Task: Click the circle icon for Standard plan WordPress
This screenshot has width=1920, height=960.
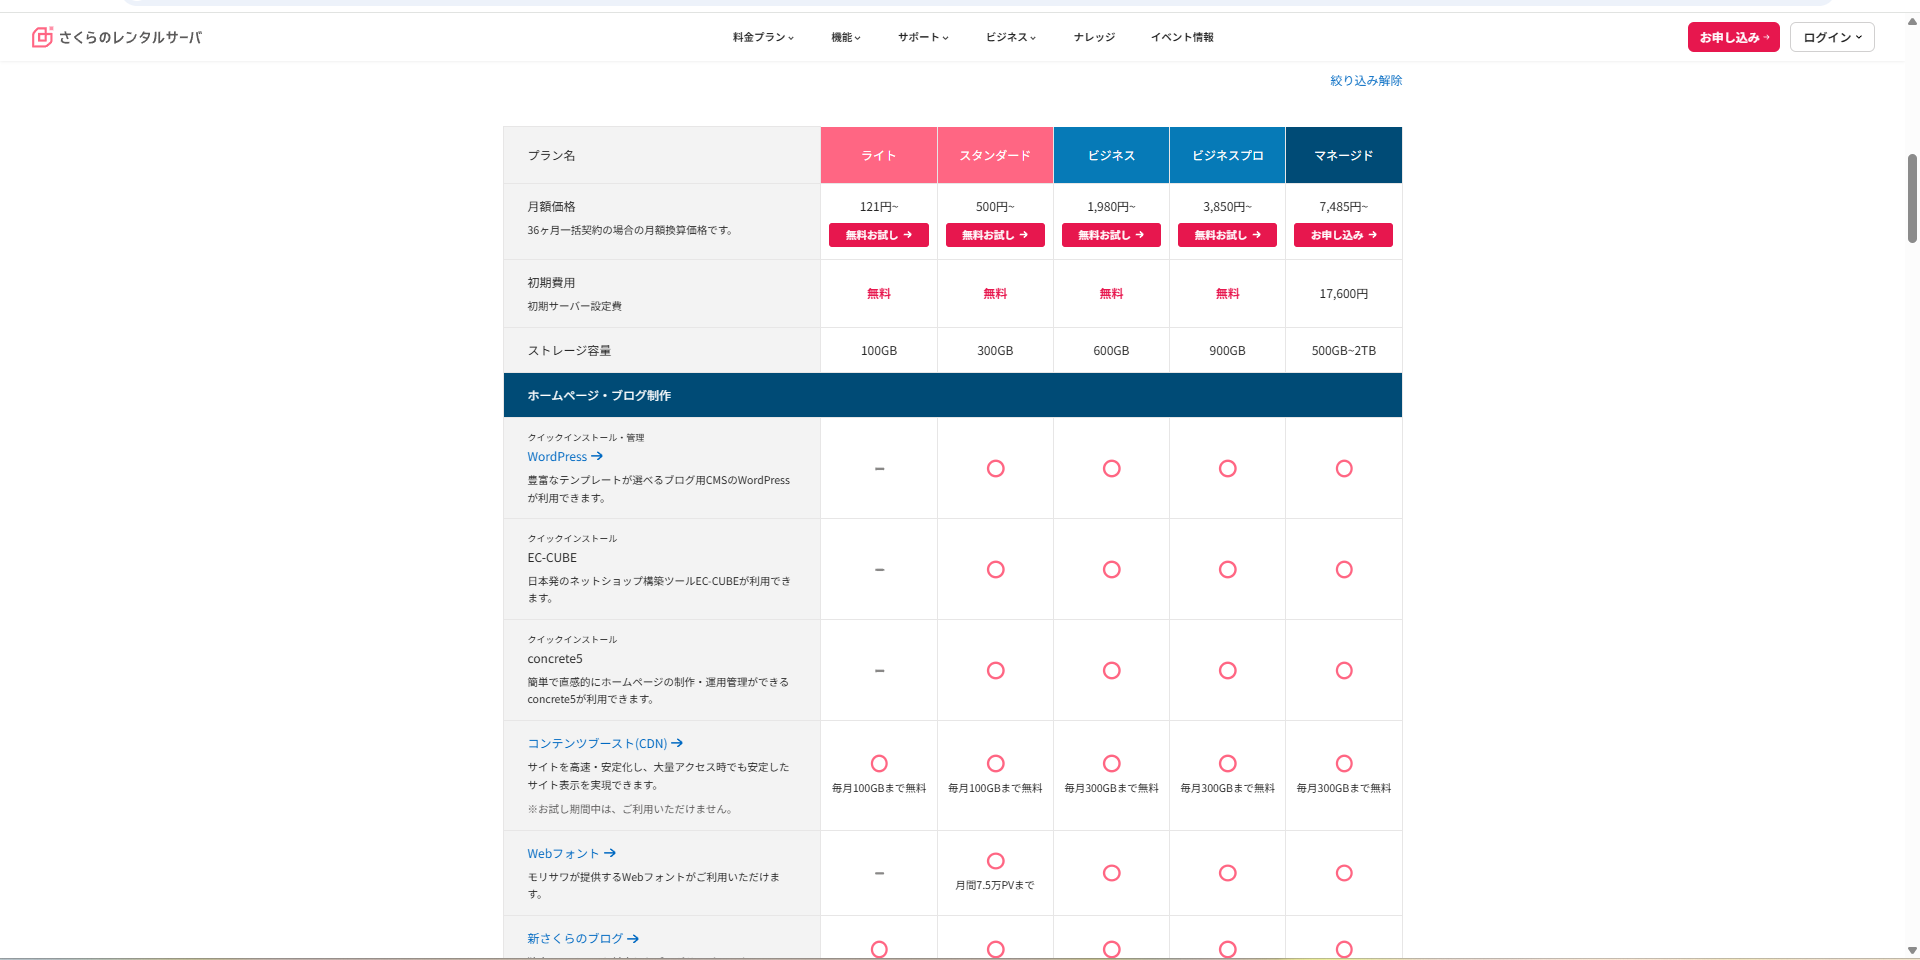Action: tap(995, 468)
